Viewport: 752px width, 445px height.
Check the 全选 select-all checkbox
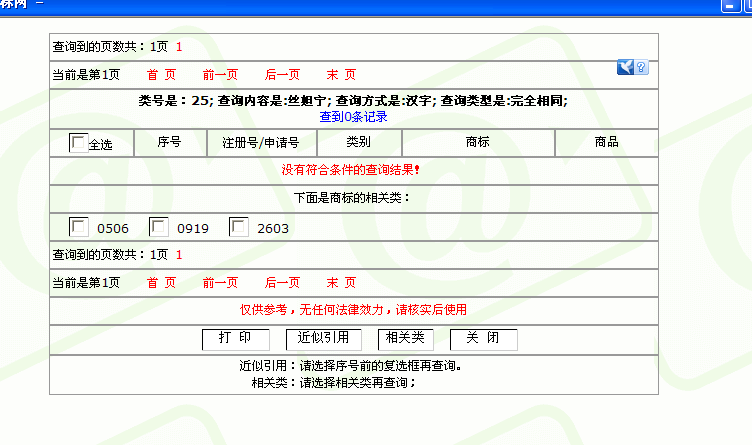pos(78,143)
